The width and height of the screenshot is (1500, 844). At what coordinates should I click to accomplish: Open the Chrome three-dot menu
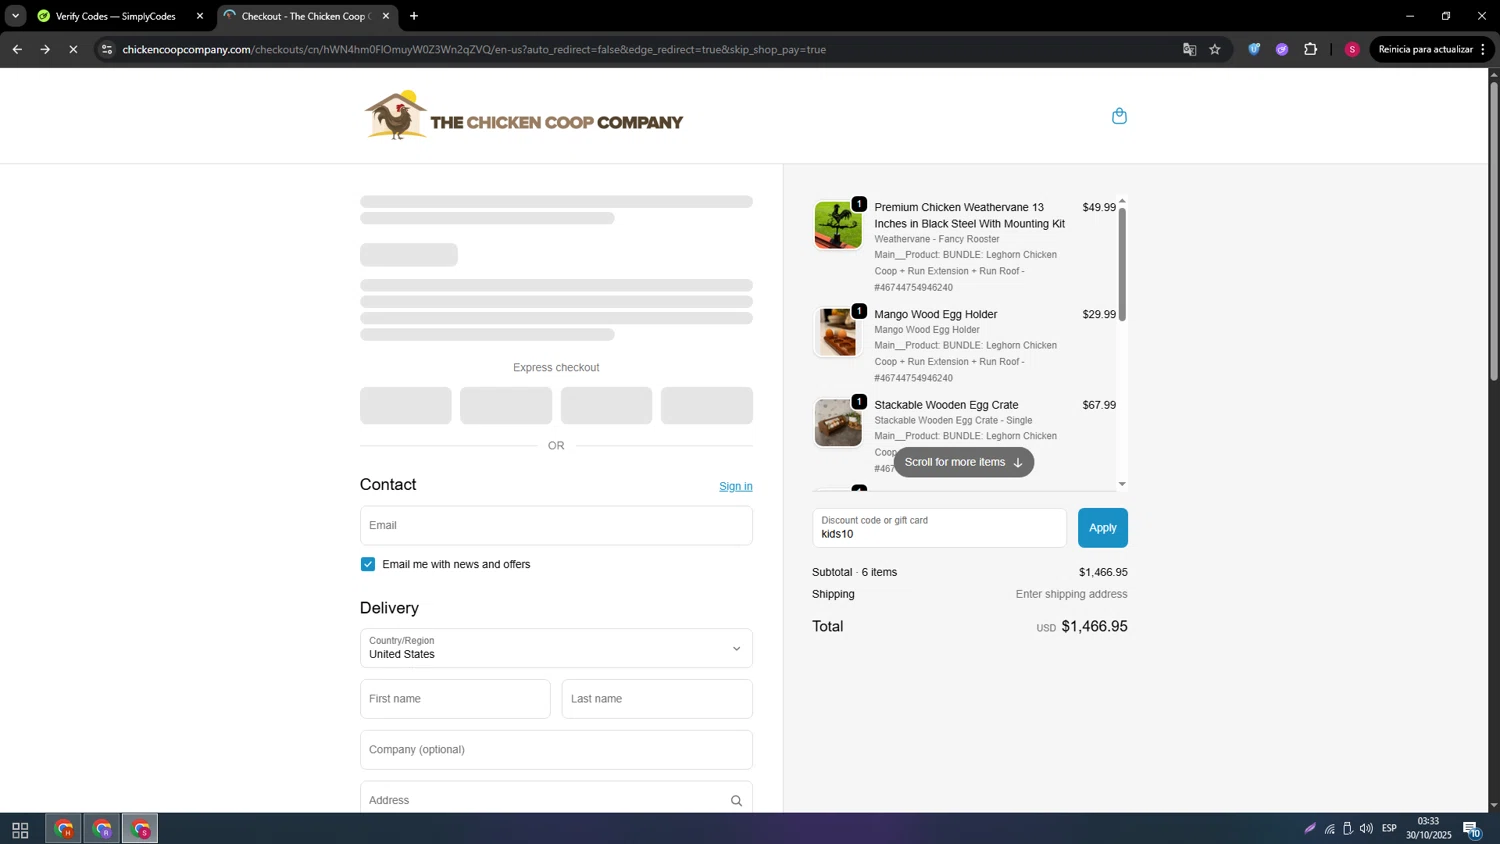tap(1483, 49)
